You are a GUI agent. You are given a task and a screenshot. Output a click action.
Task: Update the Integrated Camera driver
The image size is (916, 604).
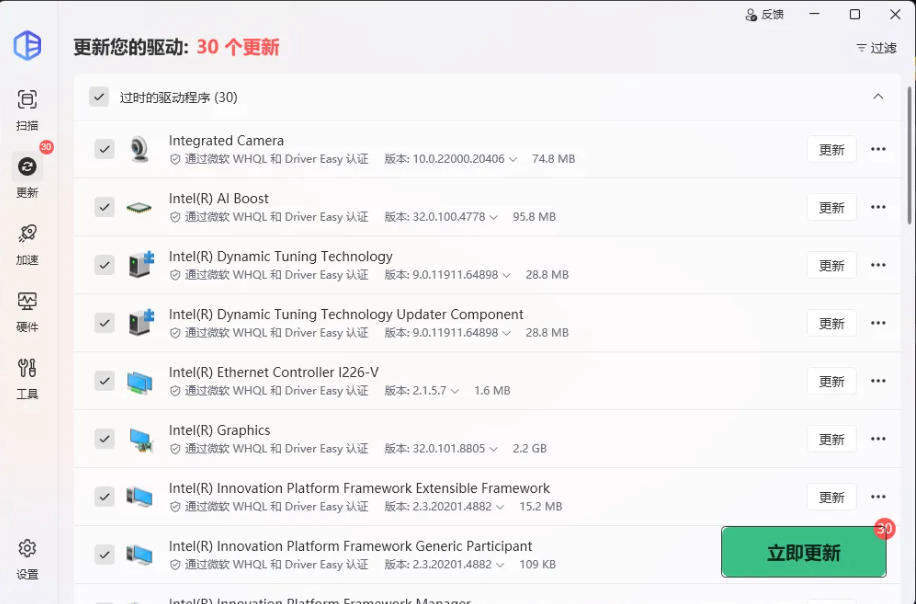pos(832,150)
